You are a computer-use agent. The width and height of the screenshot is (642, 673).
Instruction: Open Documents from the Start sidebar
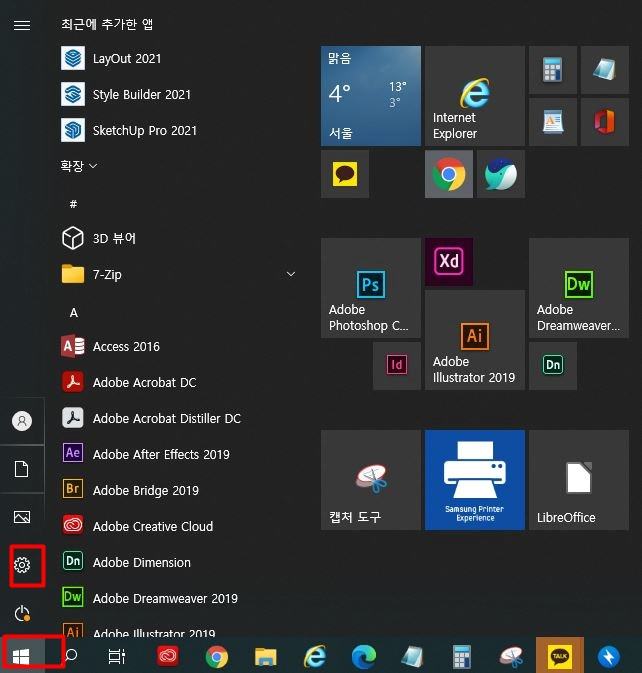click(22, 469)
